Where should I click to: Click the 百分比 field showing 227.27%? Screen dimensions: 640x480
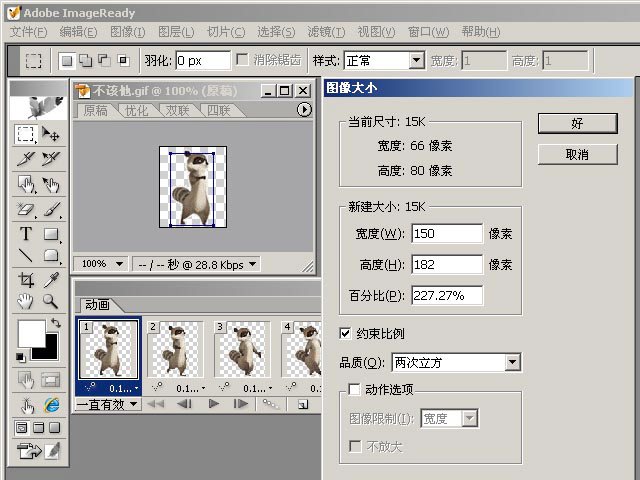coord(447,295)
